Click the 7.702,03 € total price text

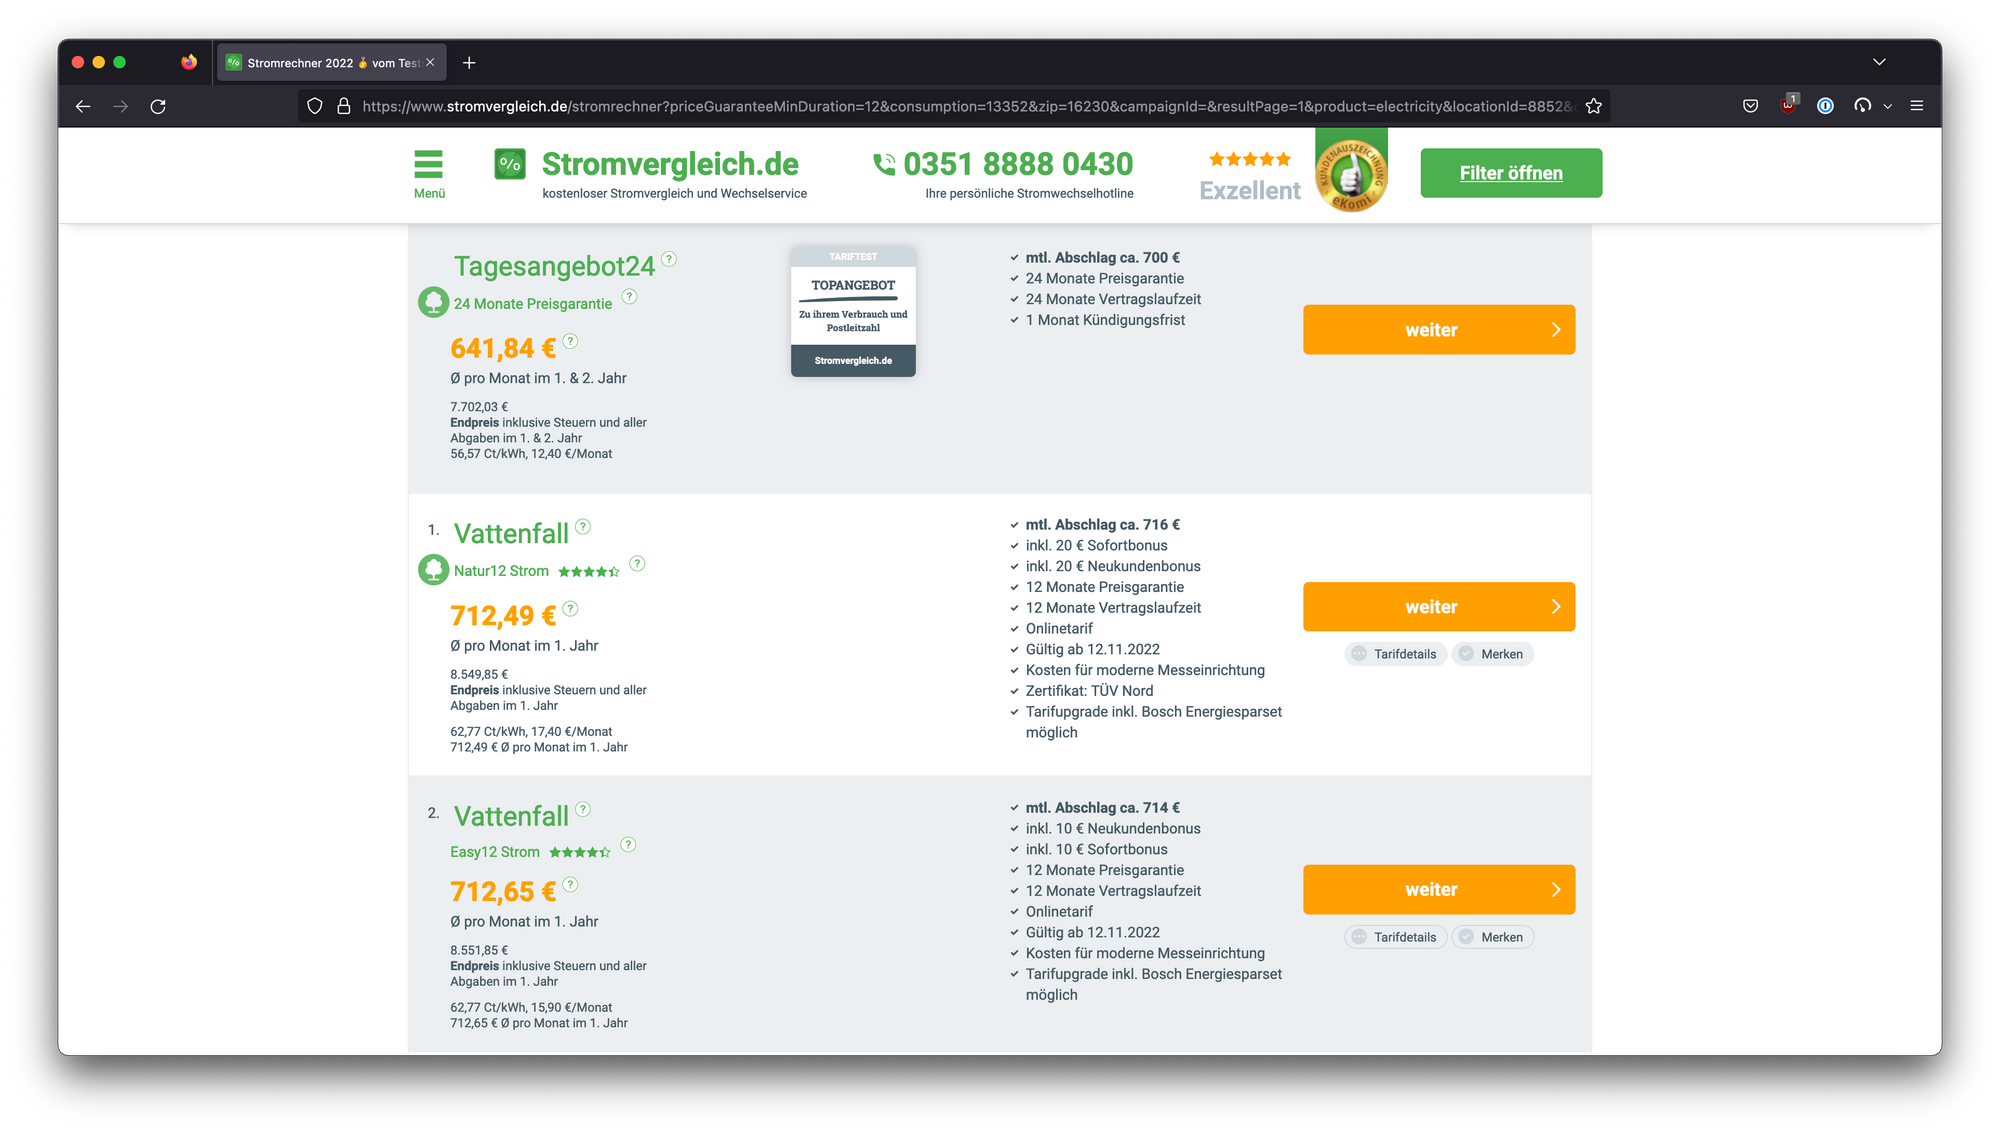[479, 407]
